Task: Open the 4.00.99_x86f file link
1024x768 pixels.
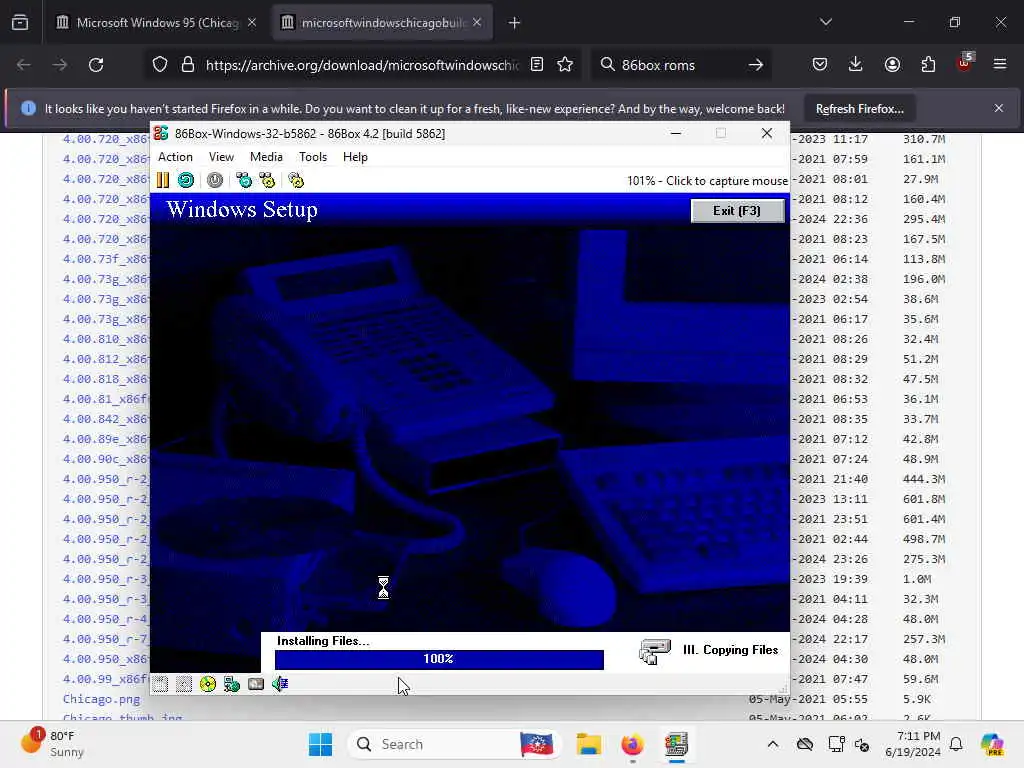Action: coord(106,679)
